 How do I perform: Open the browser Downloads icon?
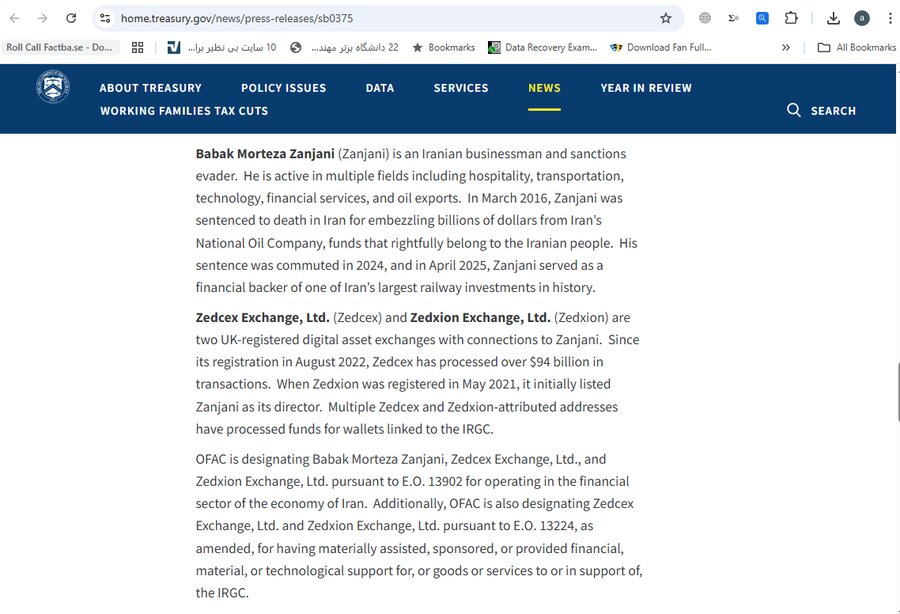[x=834, y=18]
